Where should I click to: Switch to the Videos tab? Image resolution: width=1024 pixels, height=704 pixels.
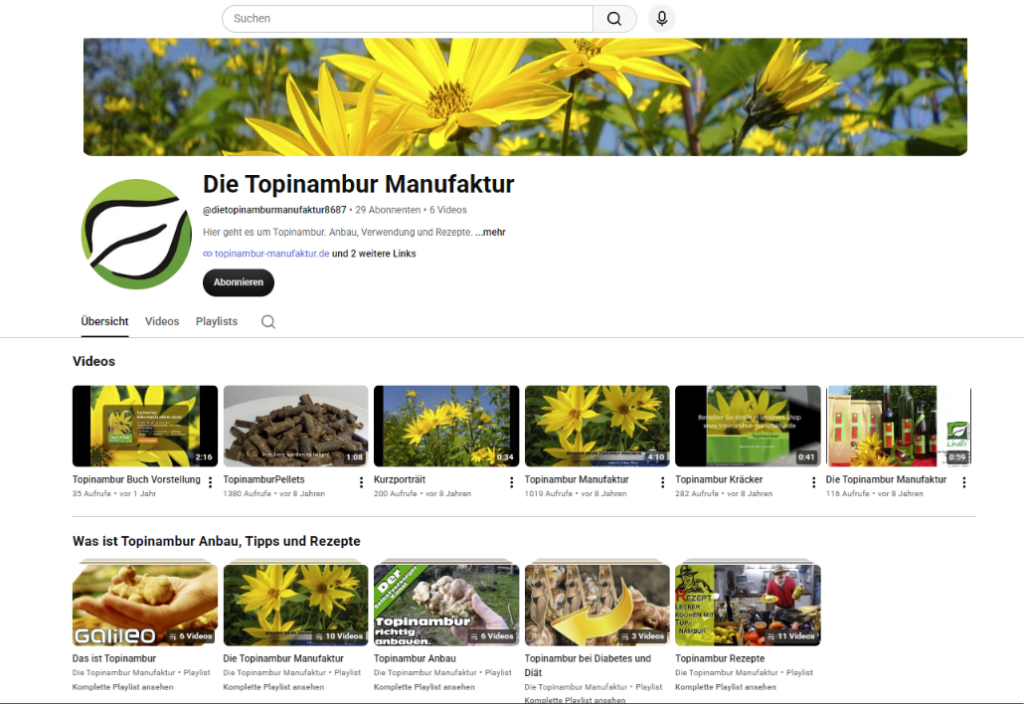(162, 321)
